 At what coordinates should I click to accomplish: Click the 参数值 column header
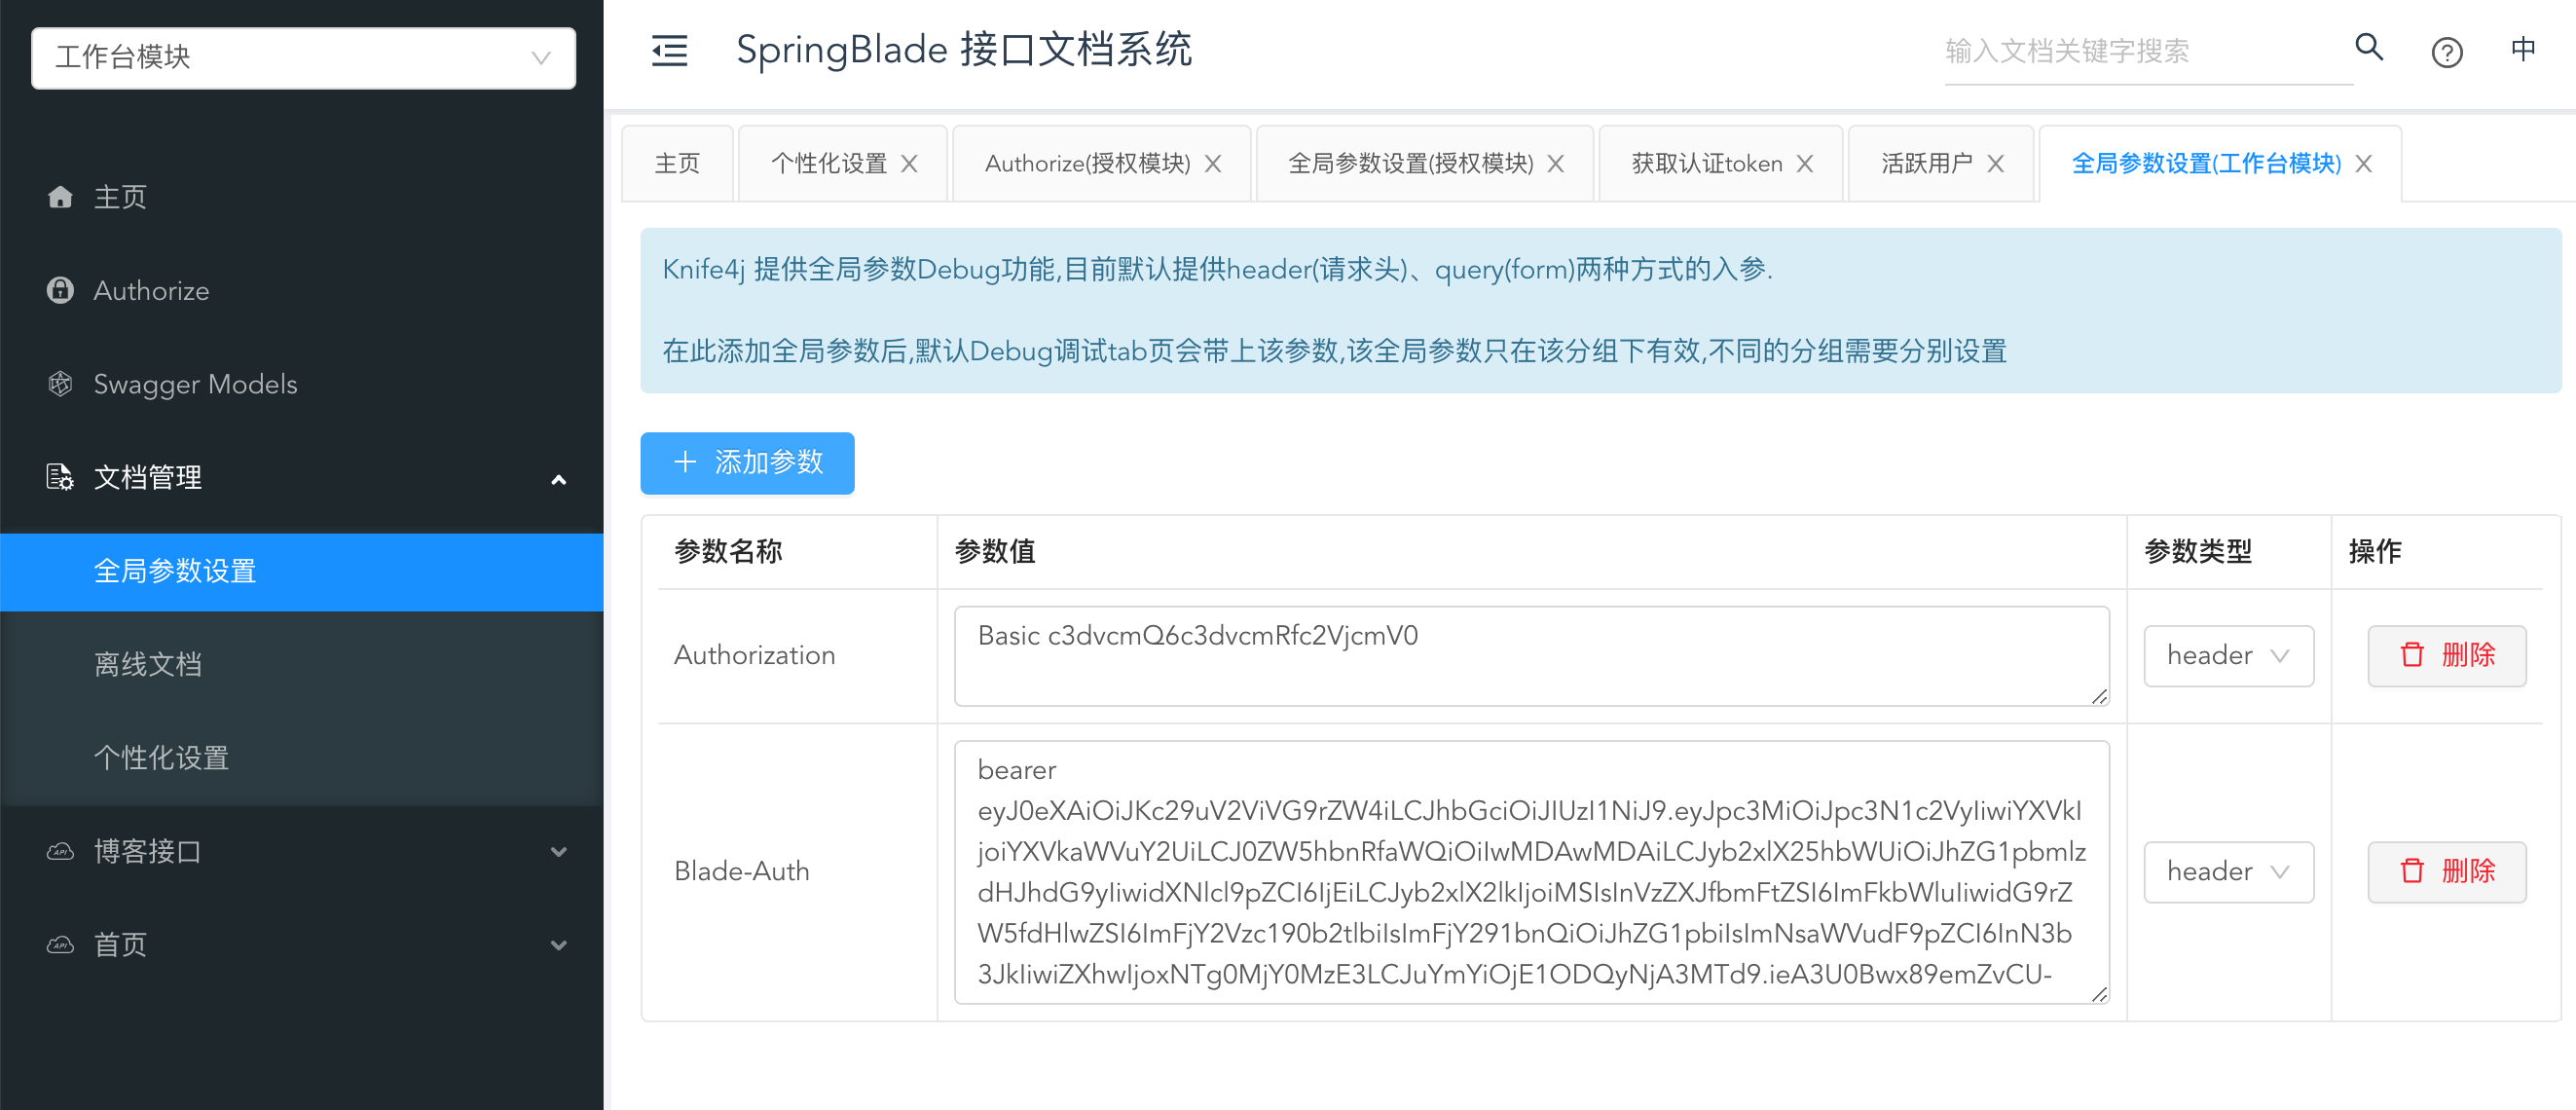pos(1531,551)
